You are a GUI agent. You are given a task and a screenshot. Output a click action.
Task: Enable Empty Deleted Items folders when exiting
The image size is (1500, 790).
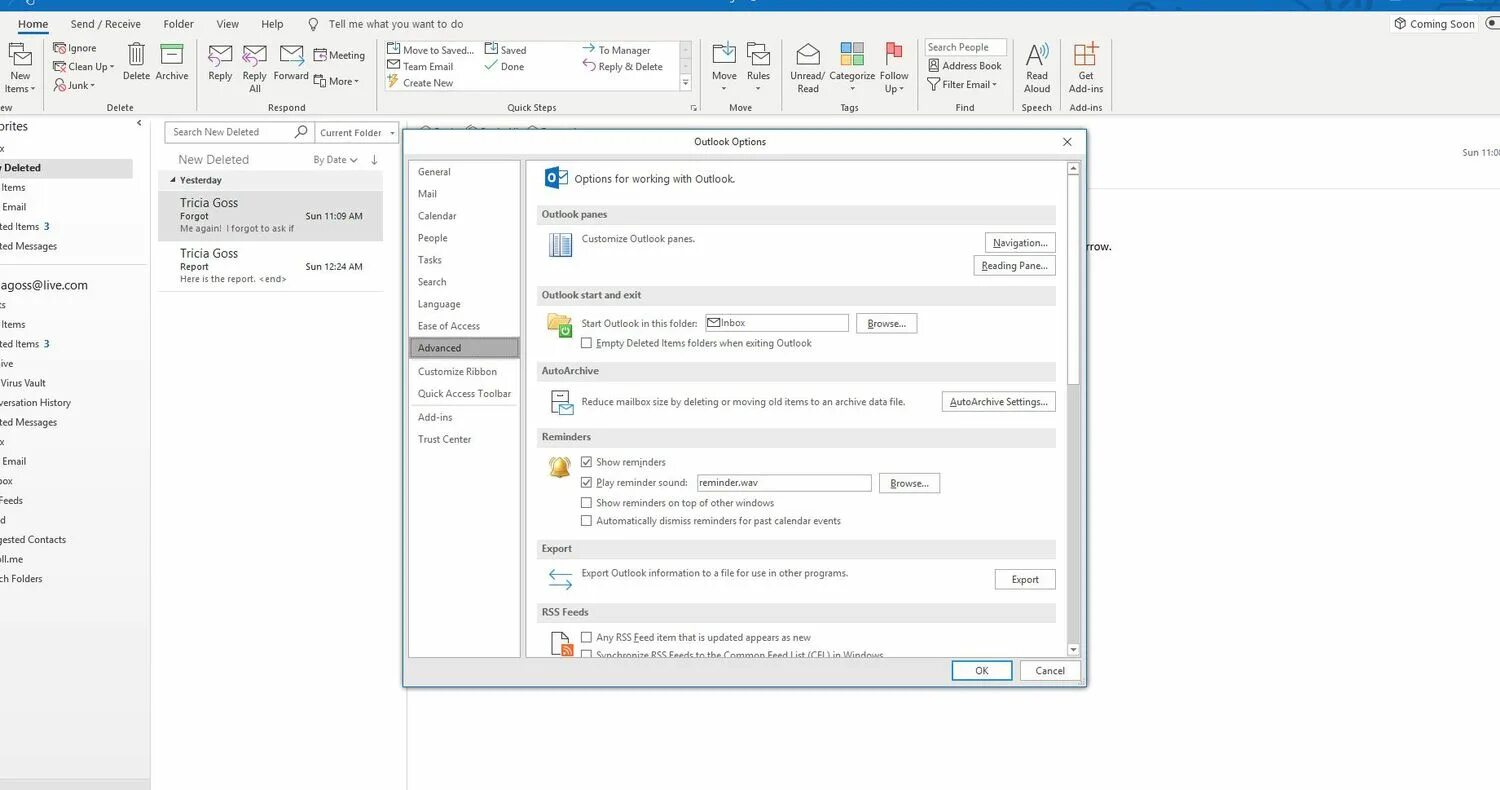tap(586, 343)
